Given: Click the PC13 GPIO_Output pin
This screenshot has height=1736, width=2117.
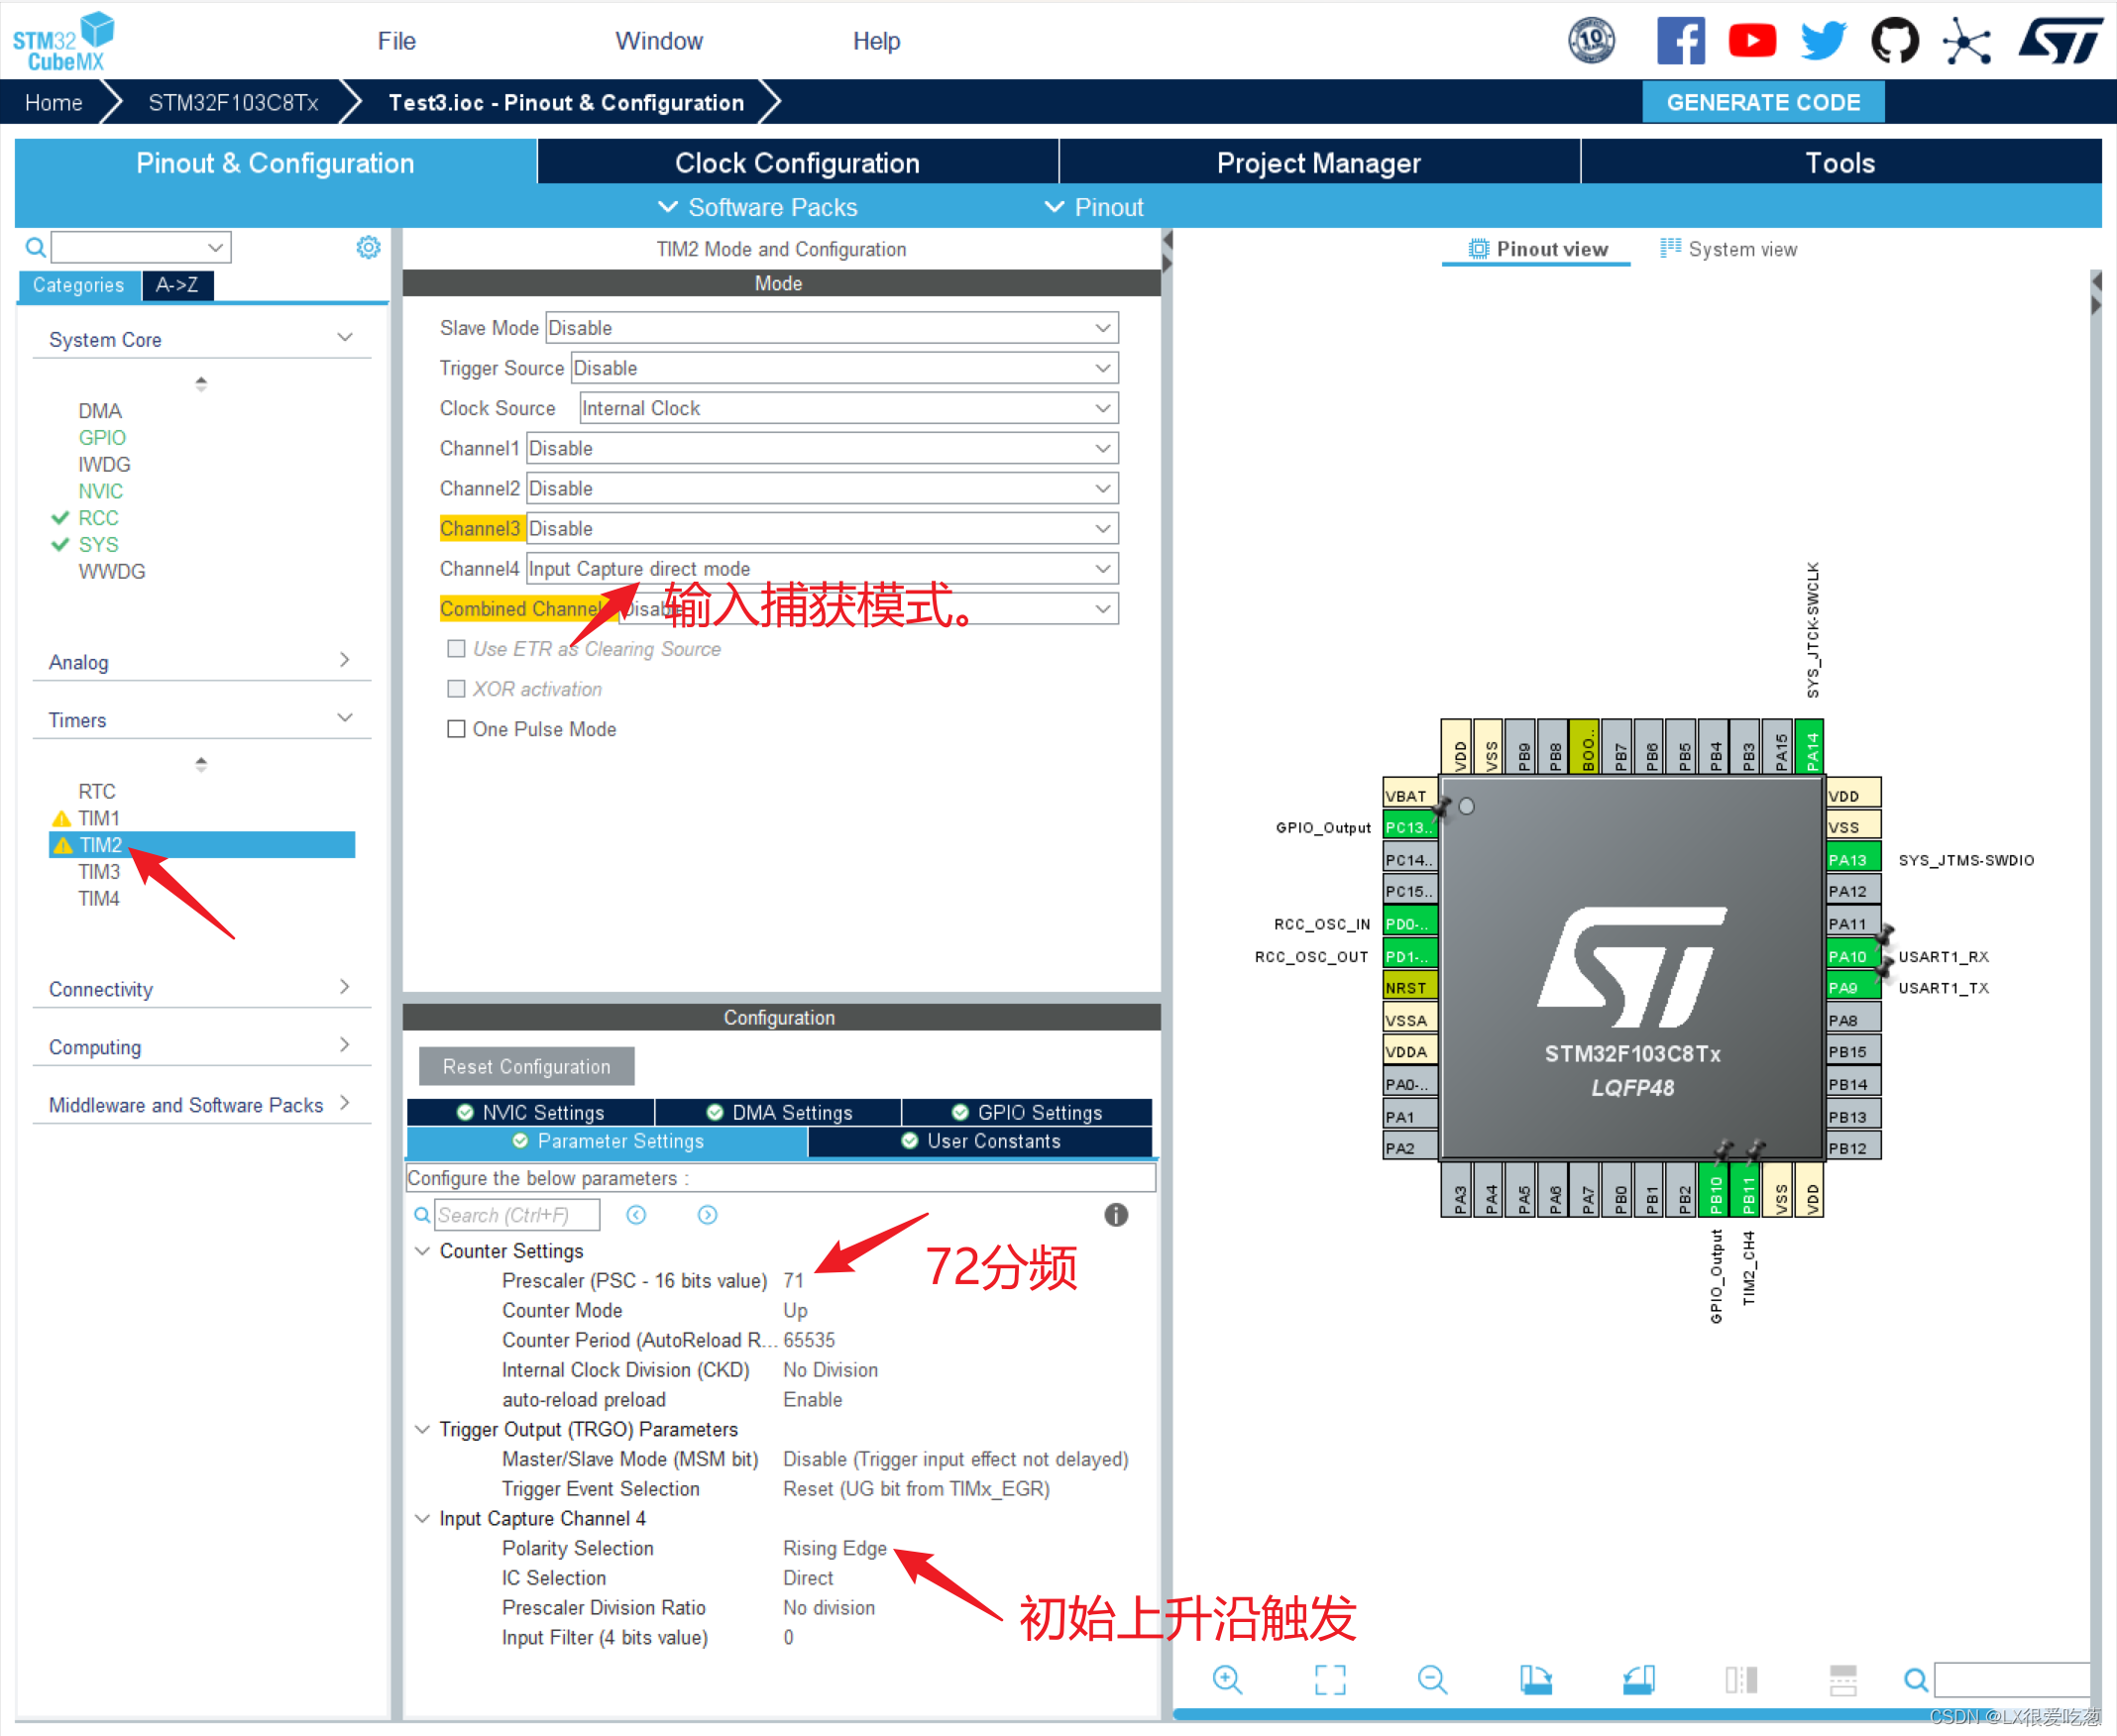Looking at the screenshot, I should click(1410, 826).
